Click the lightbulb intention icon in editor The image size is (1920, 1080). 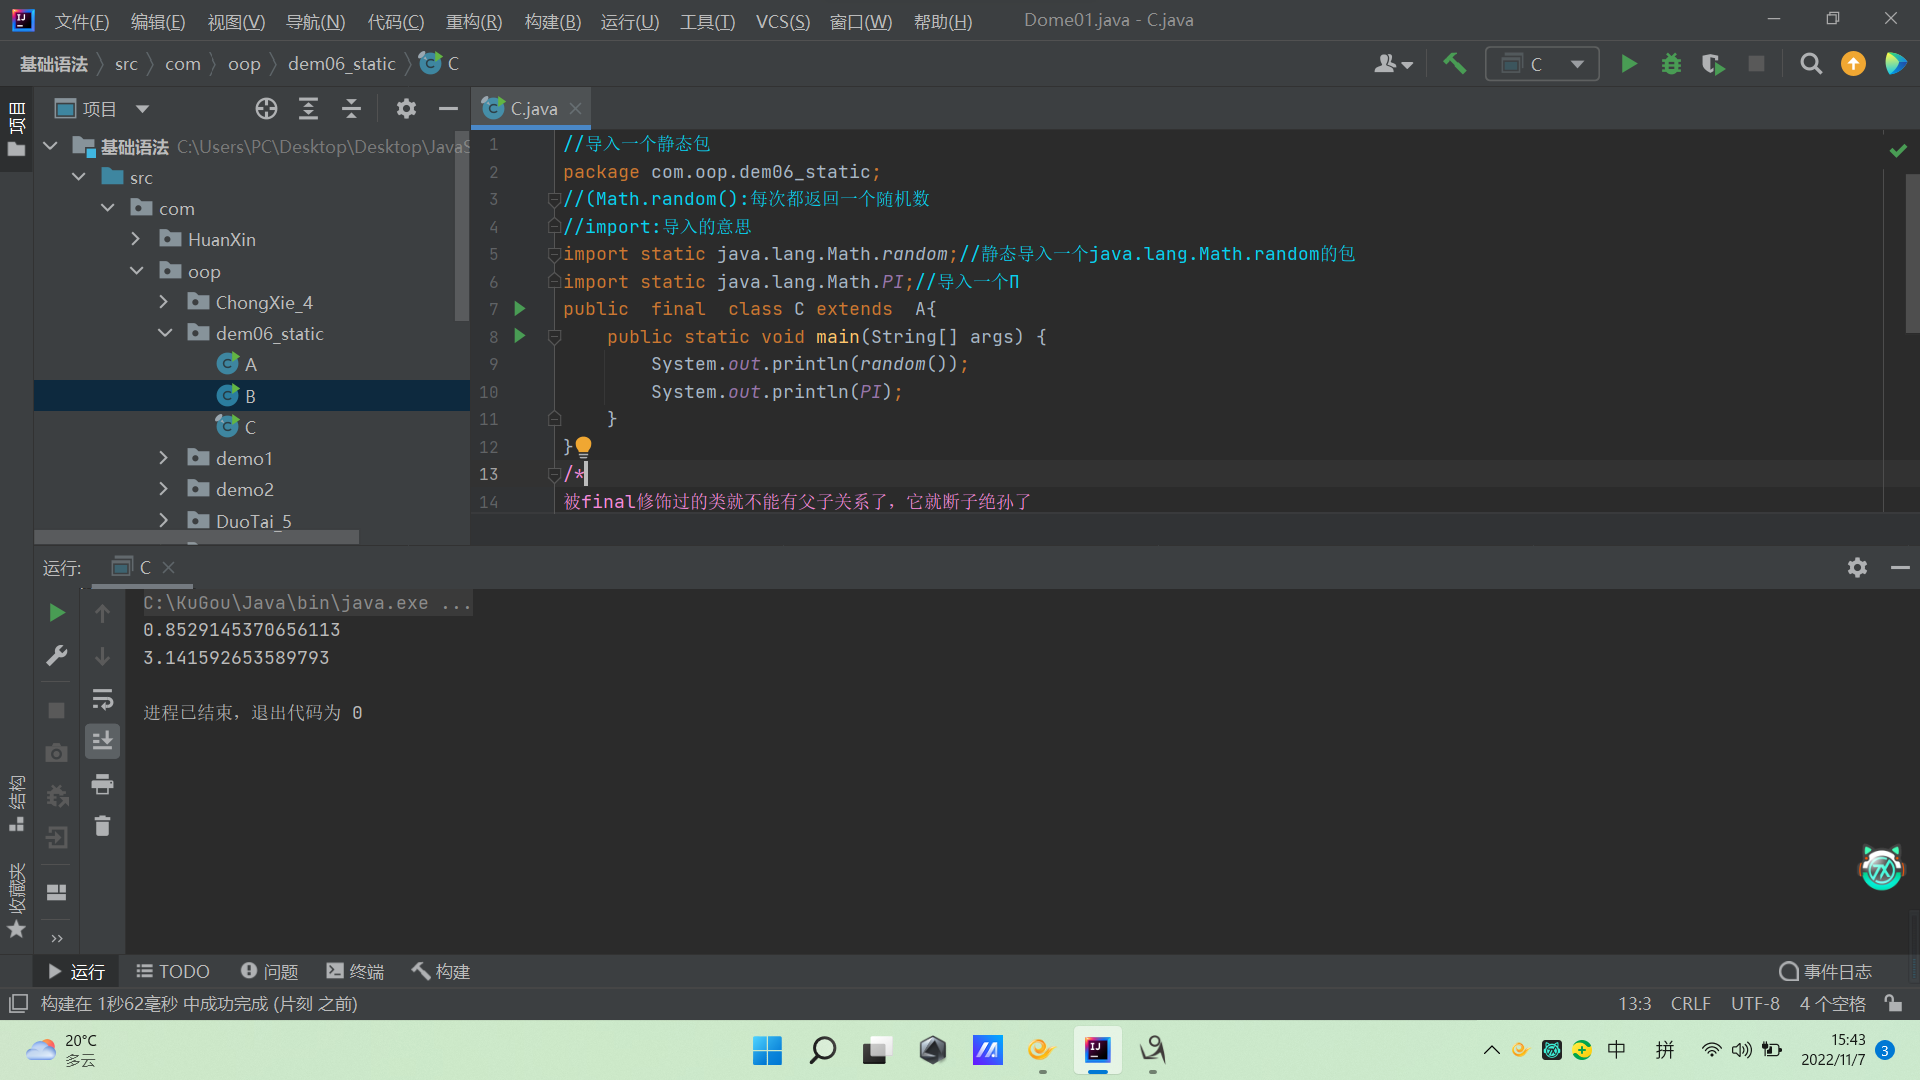tap(584, 446)
